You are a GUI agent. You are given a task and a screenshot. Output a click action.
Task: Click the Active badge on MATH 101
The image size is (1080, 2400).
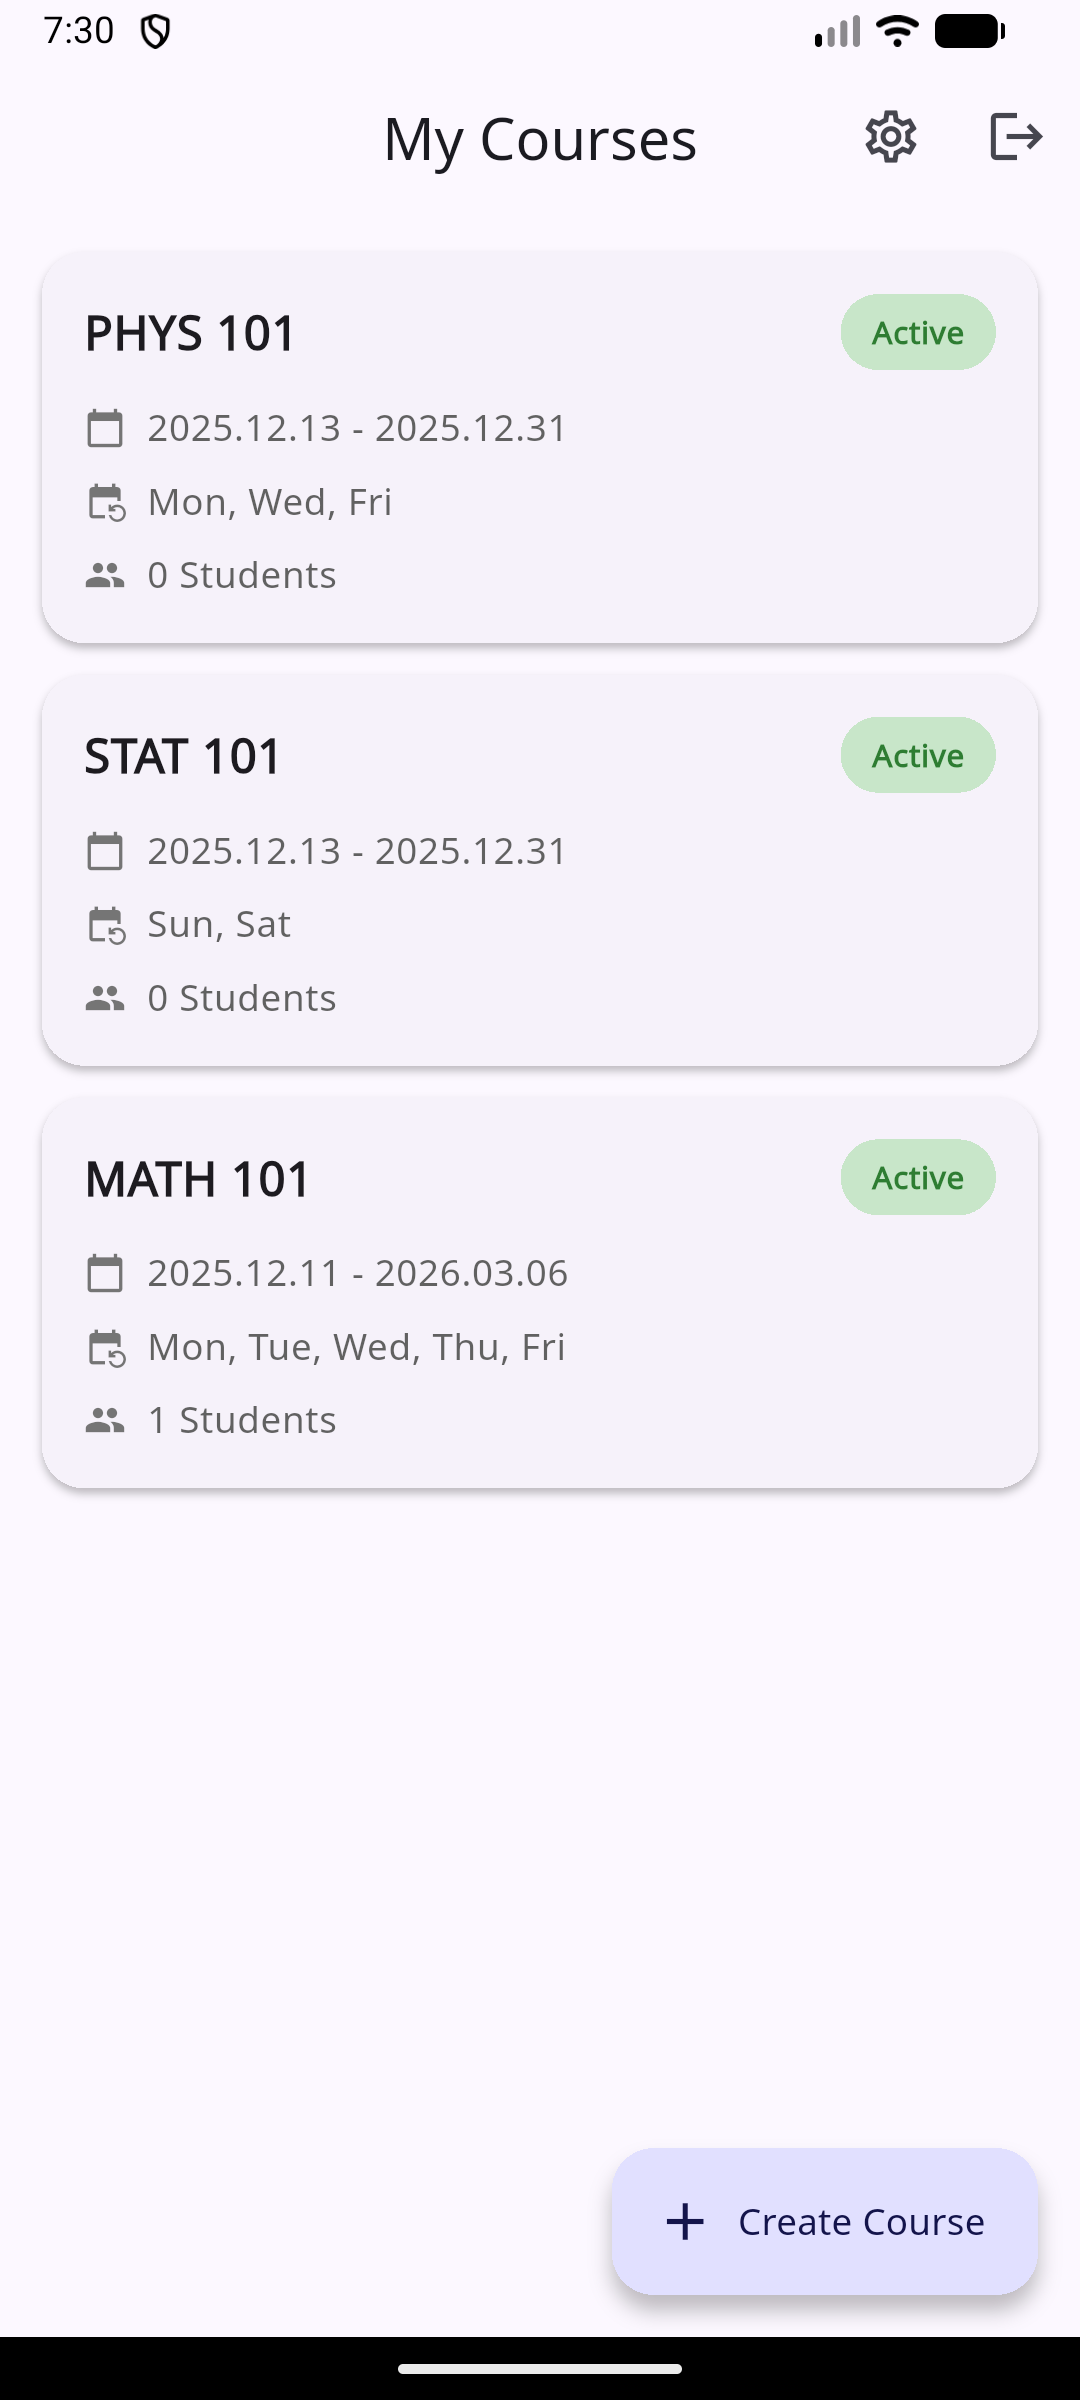pos(917,1177)
